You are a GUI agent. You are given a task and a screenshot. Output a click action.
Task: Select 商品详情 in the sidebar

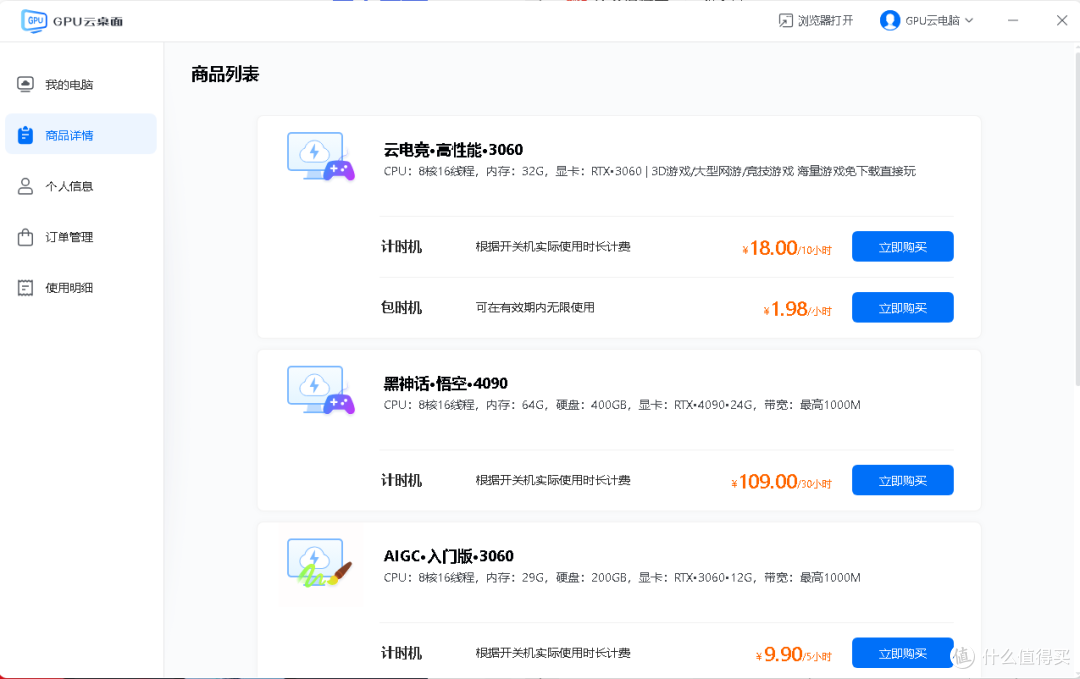tap(81, 135)
